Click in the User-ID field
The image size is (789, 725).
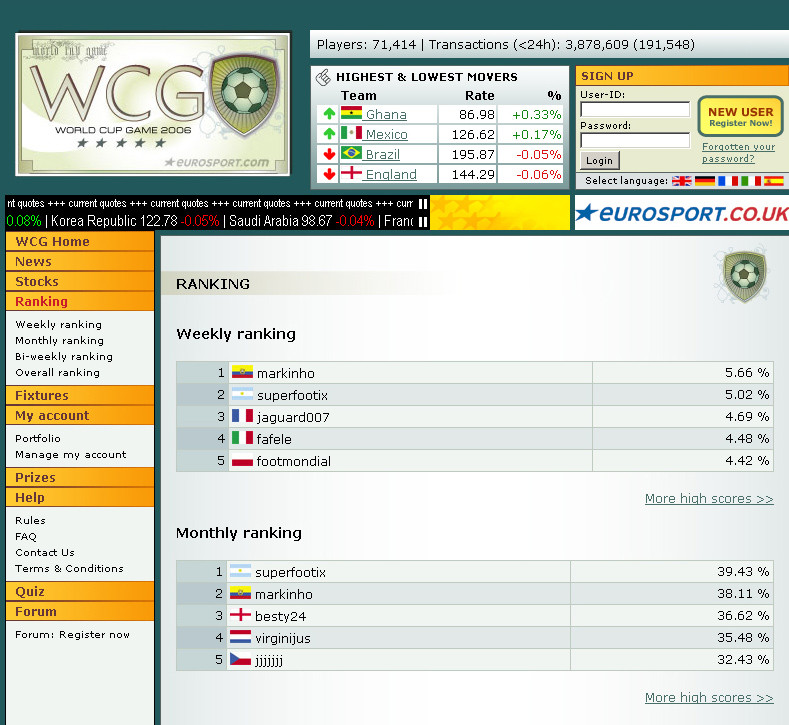pyautogui.click(x=635, y=109)
